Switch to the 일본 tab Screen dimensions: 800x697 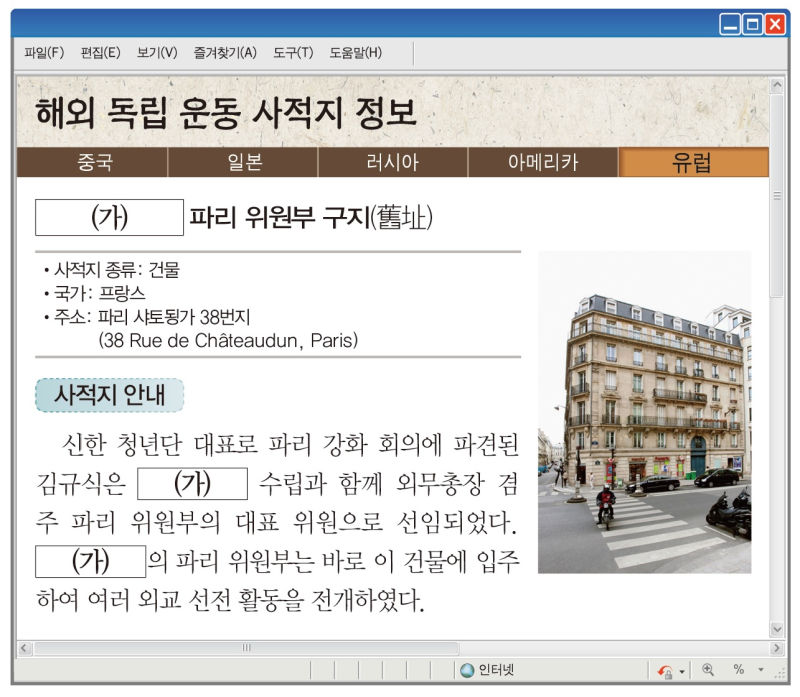tap(243, 163)
